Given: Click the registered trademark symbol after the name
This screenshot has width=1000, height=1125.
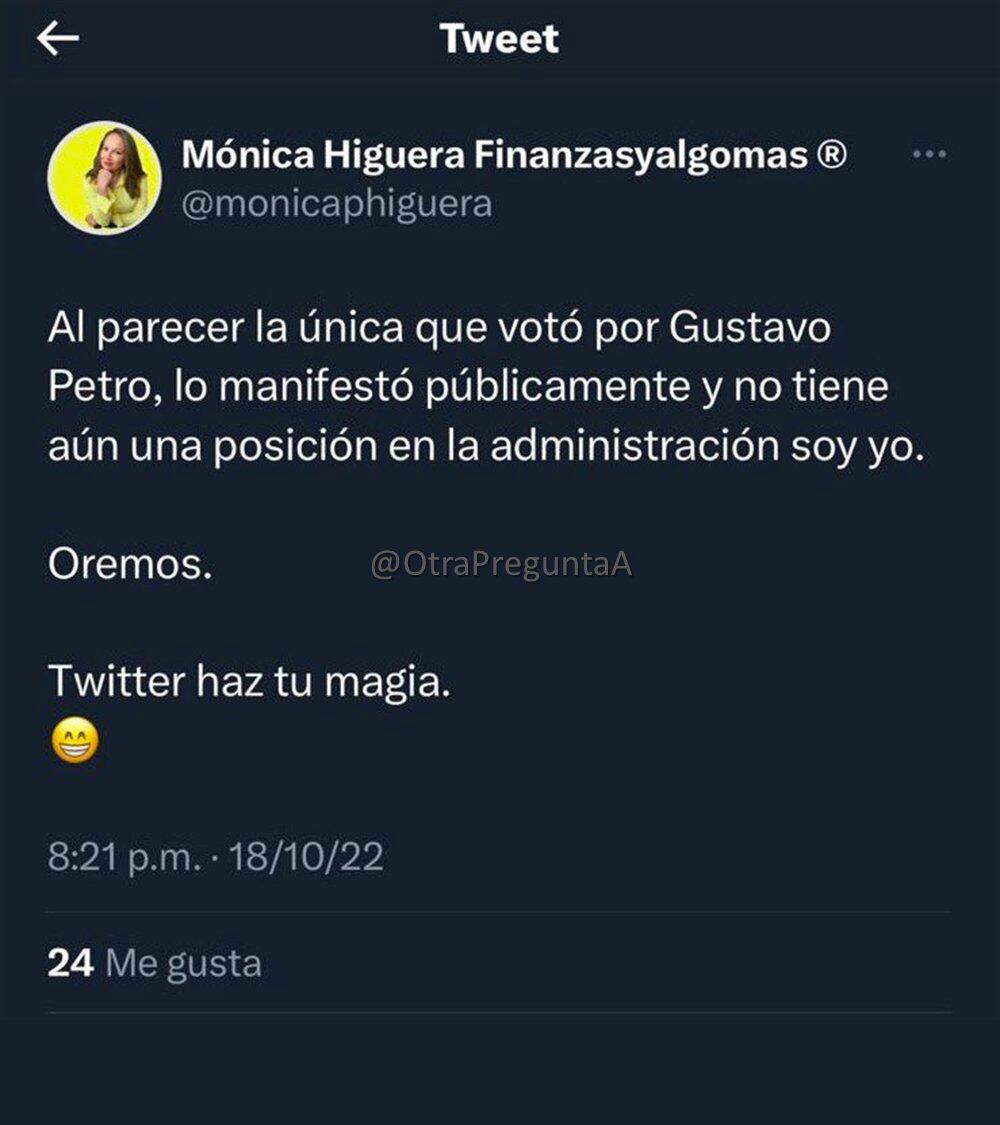Looking at the screenshot, I should tap(832, 155).
